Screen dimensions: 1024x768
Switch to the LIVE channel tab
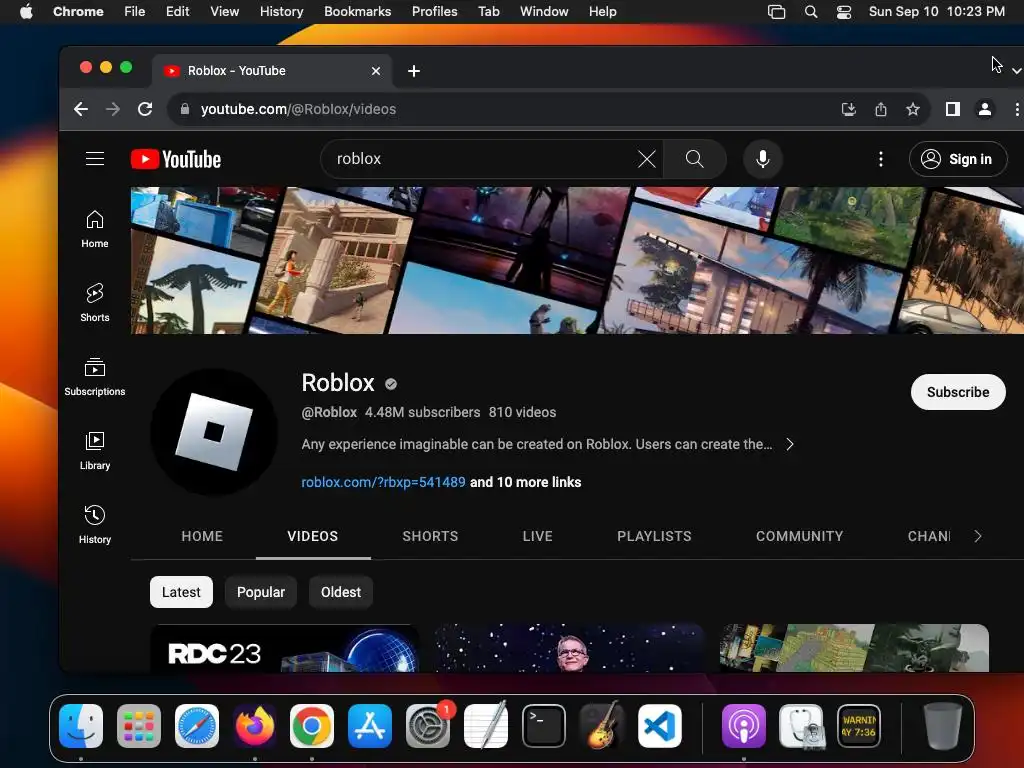[x=537, y=536]
